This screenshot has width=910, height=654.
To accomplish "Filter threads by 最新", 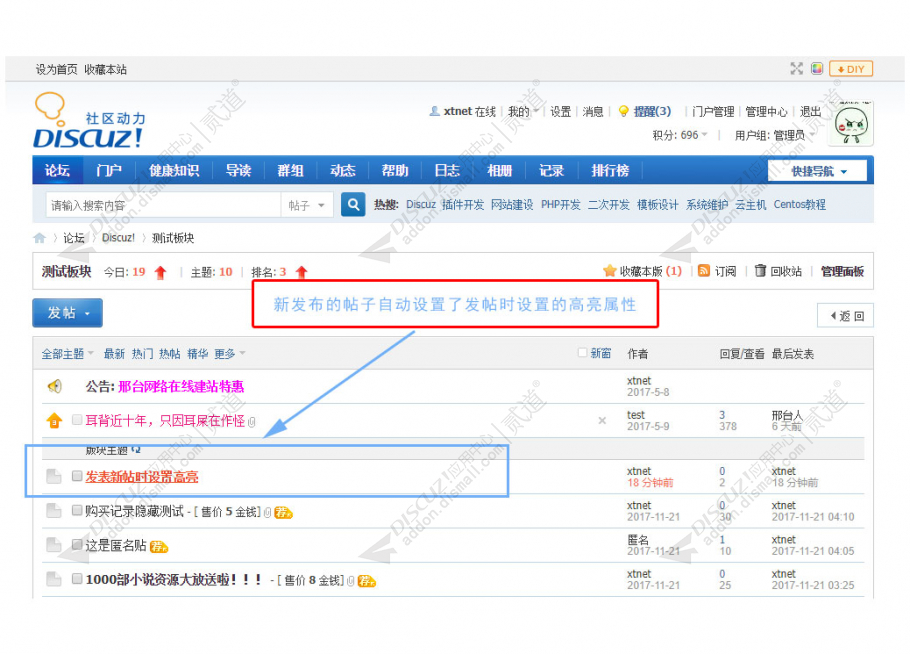I will [114, 353].
